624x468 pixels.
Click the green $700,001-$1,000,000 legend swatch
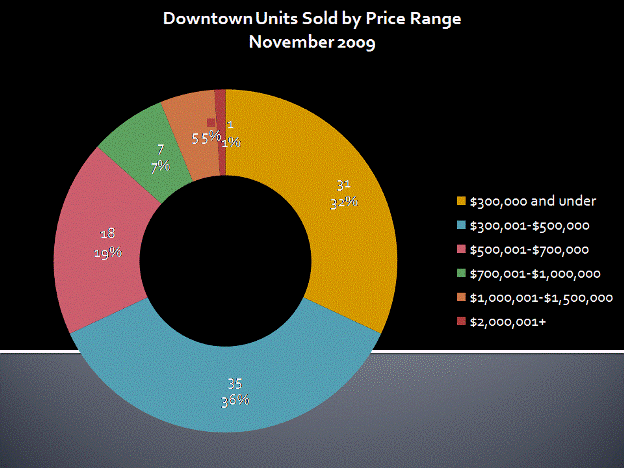point(461,273)
